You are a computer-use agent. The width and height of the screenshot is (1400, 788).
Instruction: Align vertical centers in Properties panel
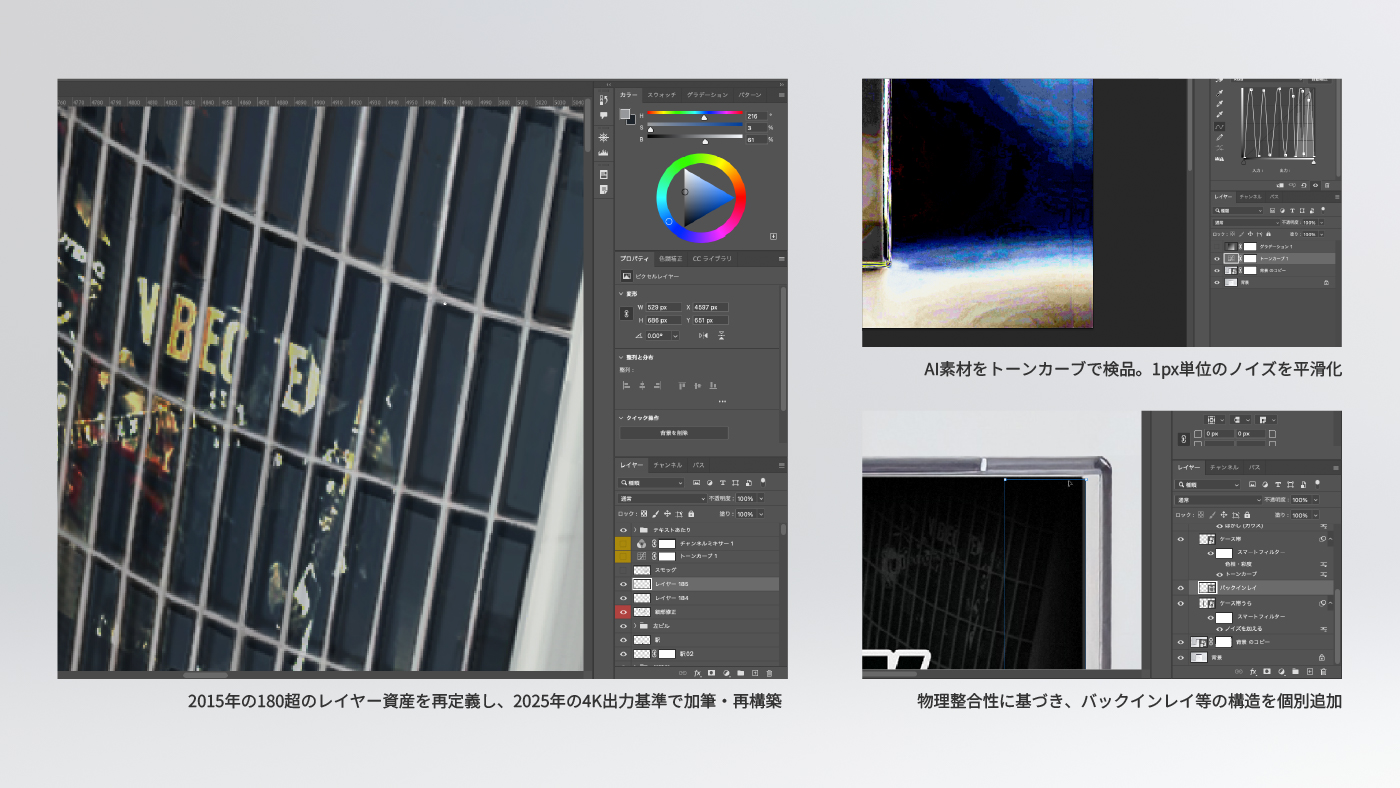(697, 385)
